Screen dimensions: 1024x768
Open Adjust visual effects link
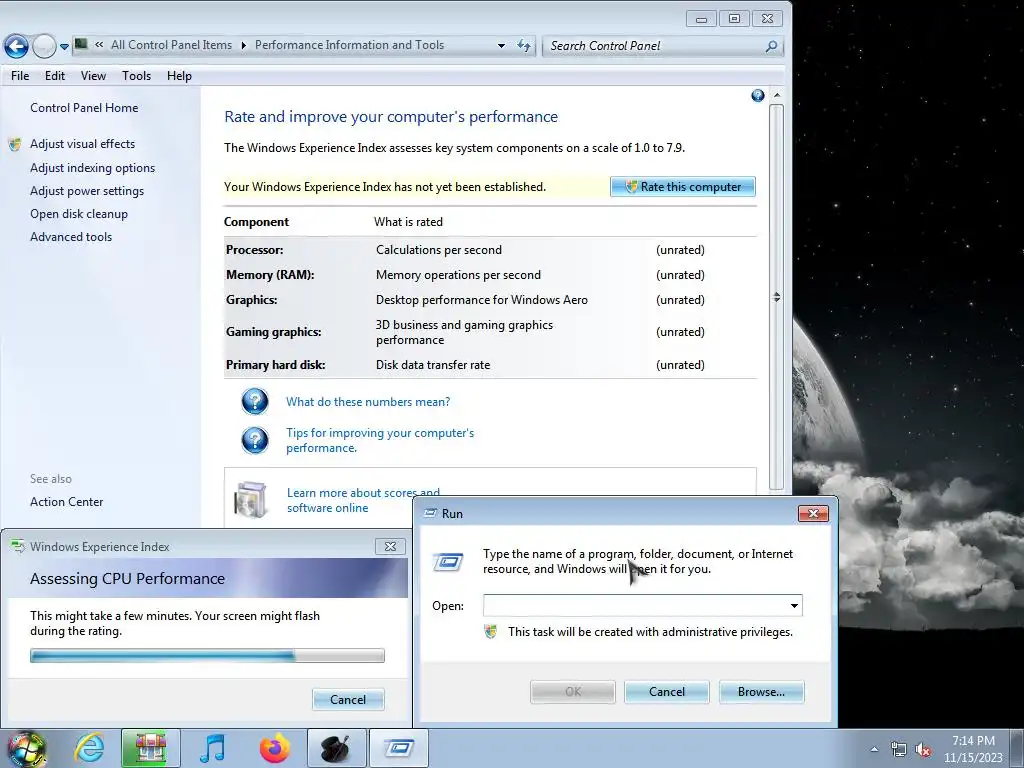pos(82,144)
